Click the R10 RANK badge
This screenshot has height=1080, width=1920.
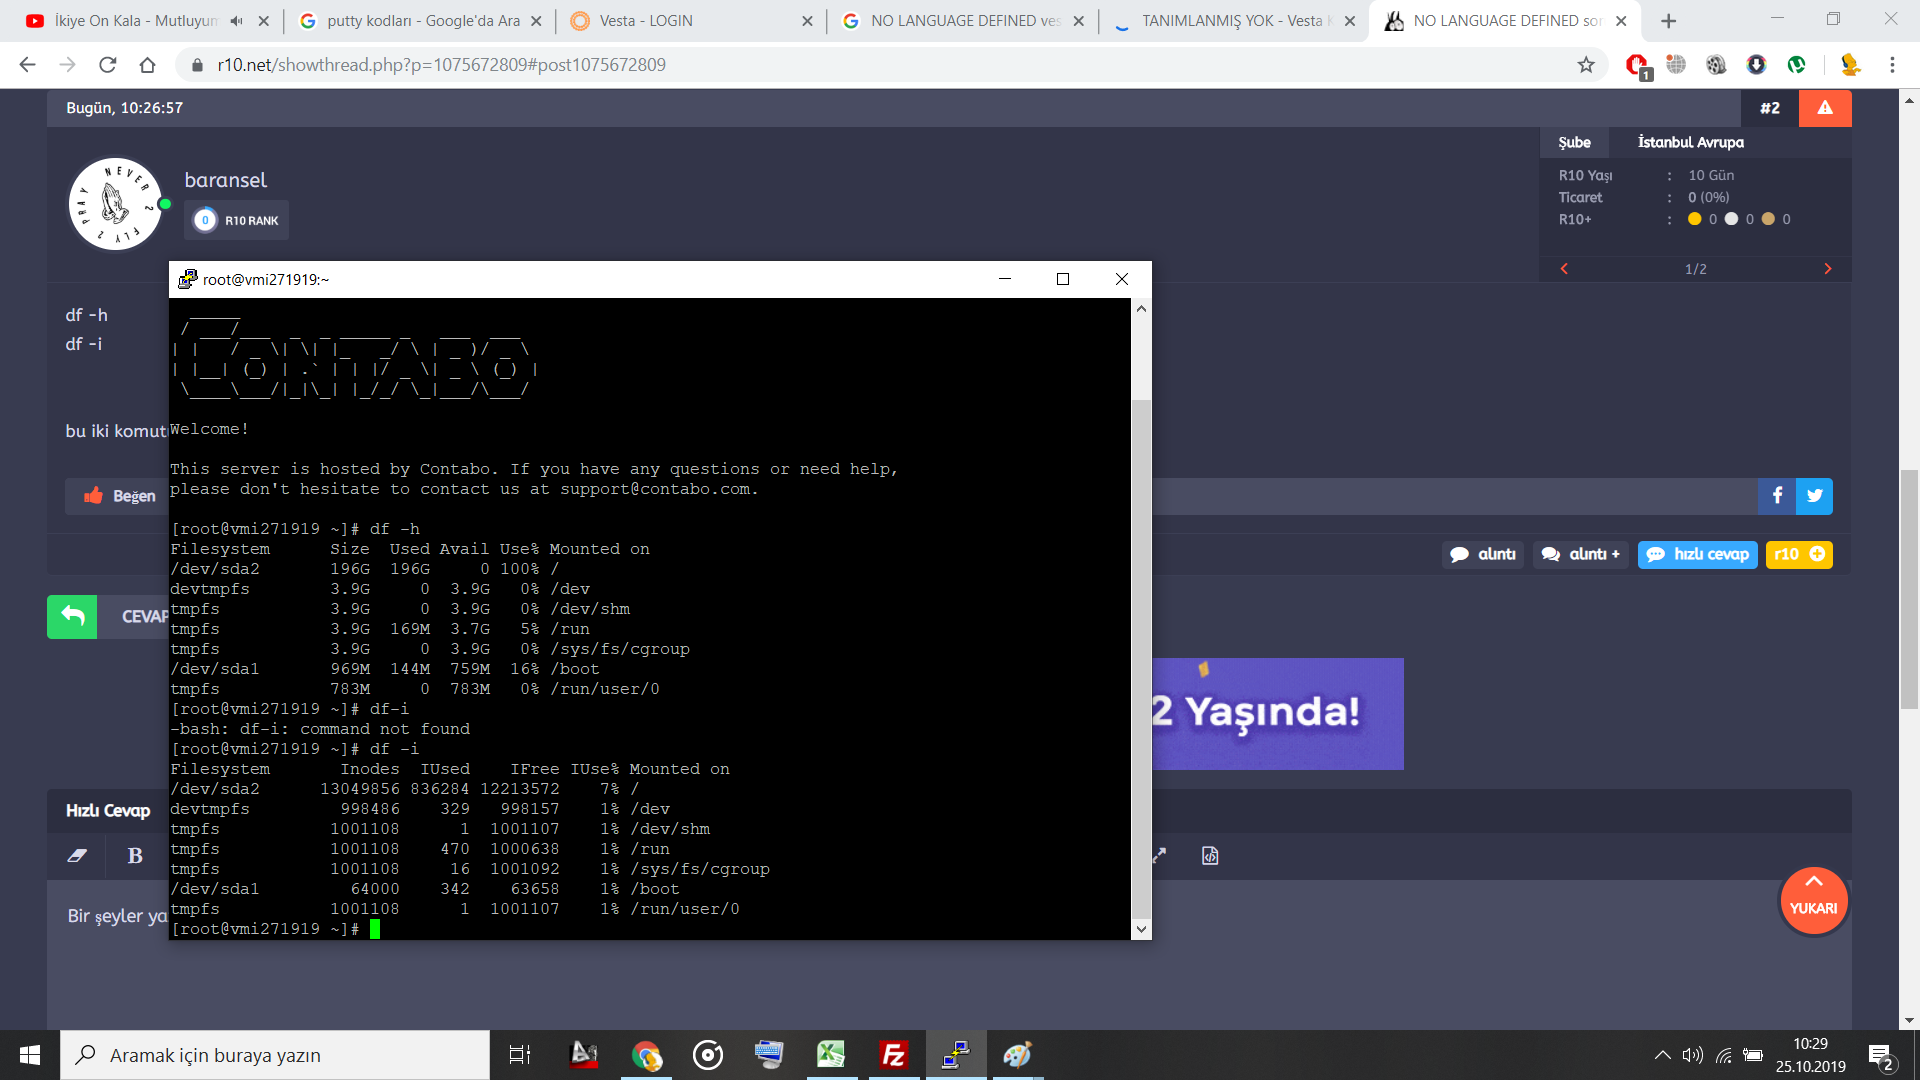[x=236, y=220]
